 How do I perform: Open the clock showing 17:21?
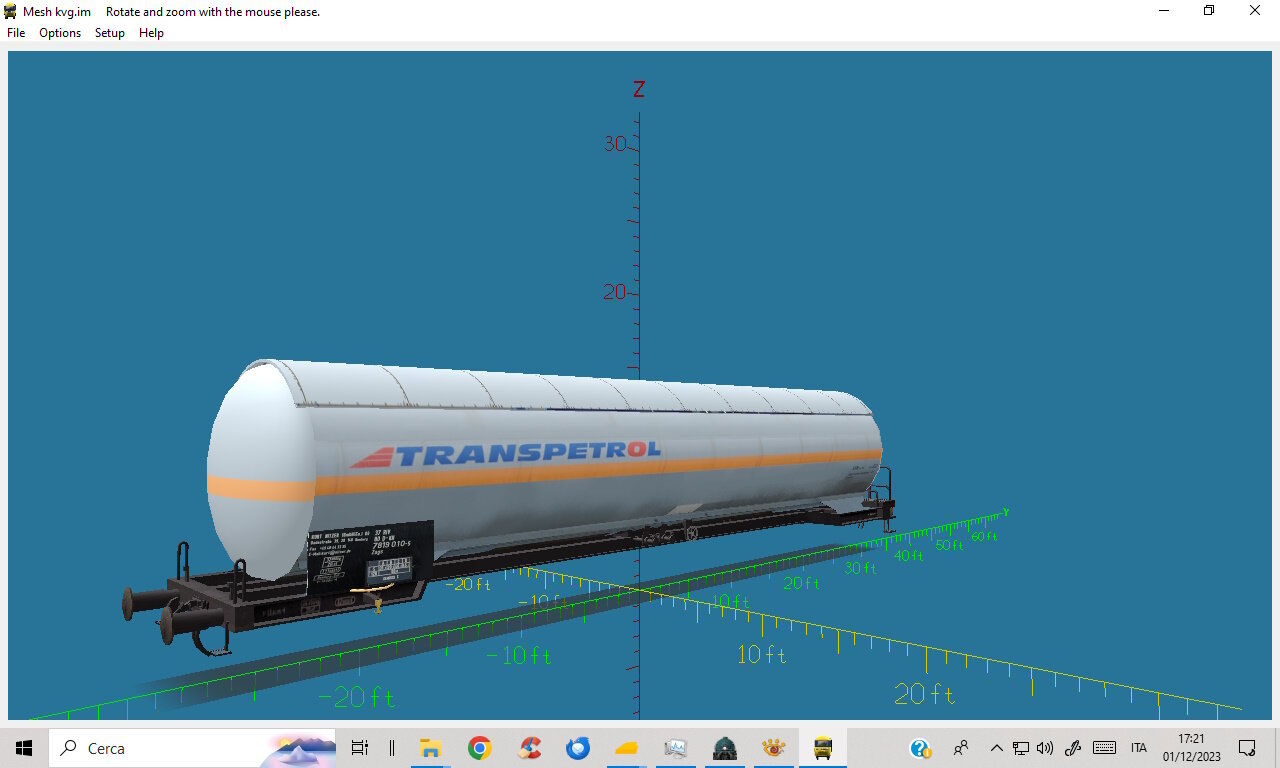(1191, 748)
